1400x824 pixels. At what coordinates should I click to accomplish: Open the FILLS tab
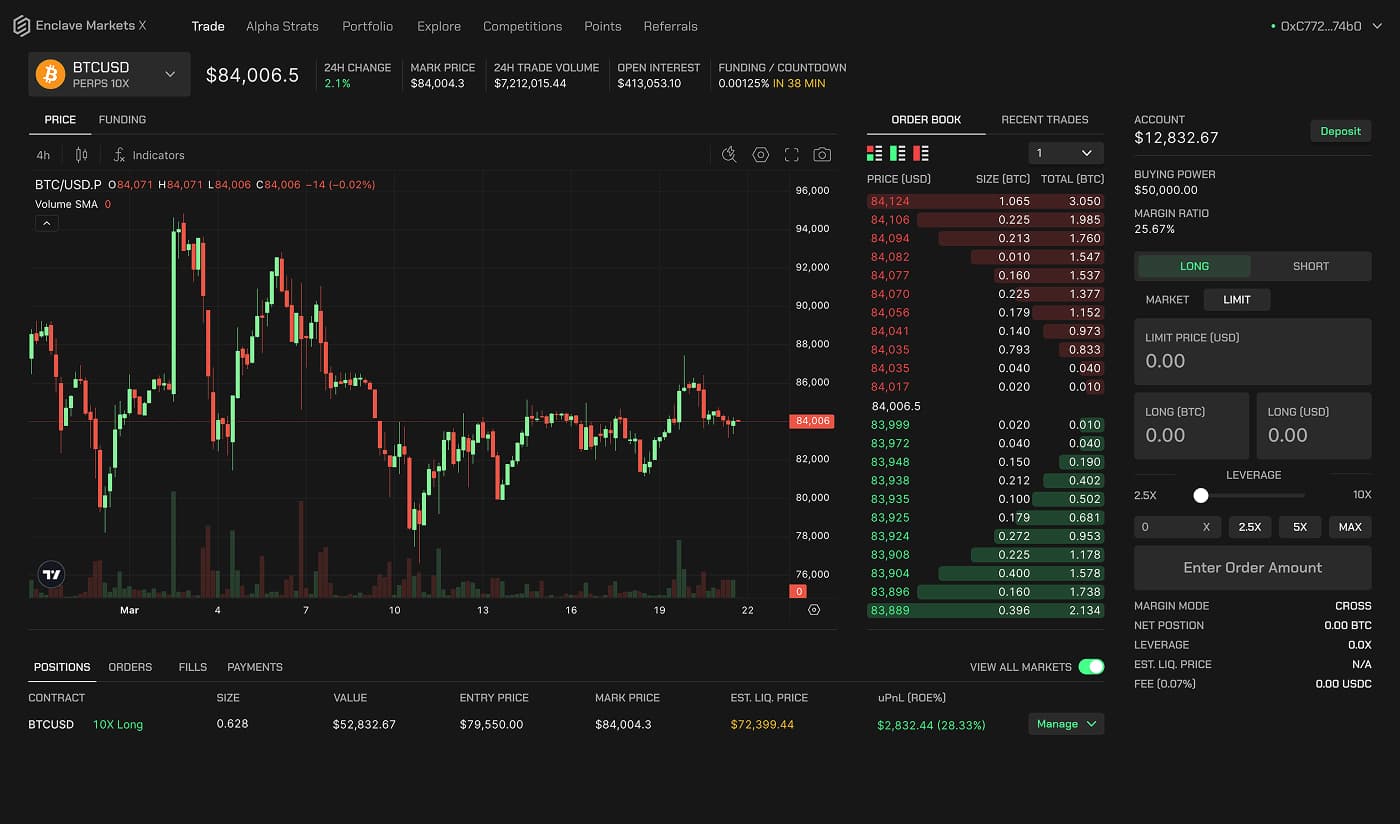click(x=192, y=667)
